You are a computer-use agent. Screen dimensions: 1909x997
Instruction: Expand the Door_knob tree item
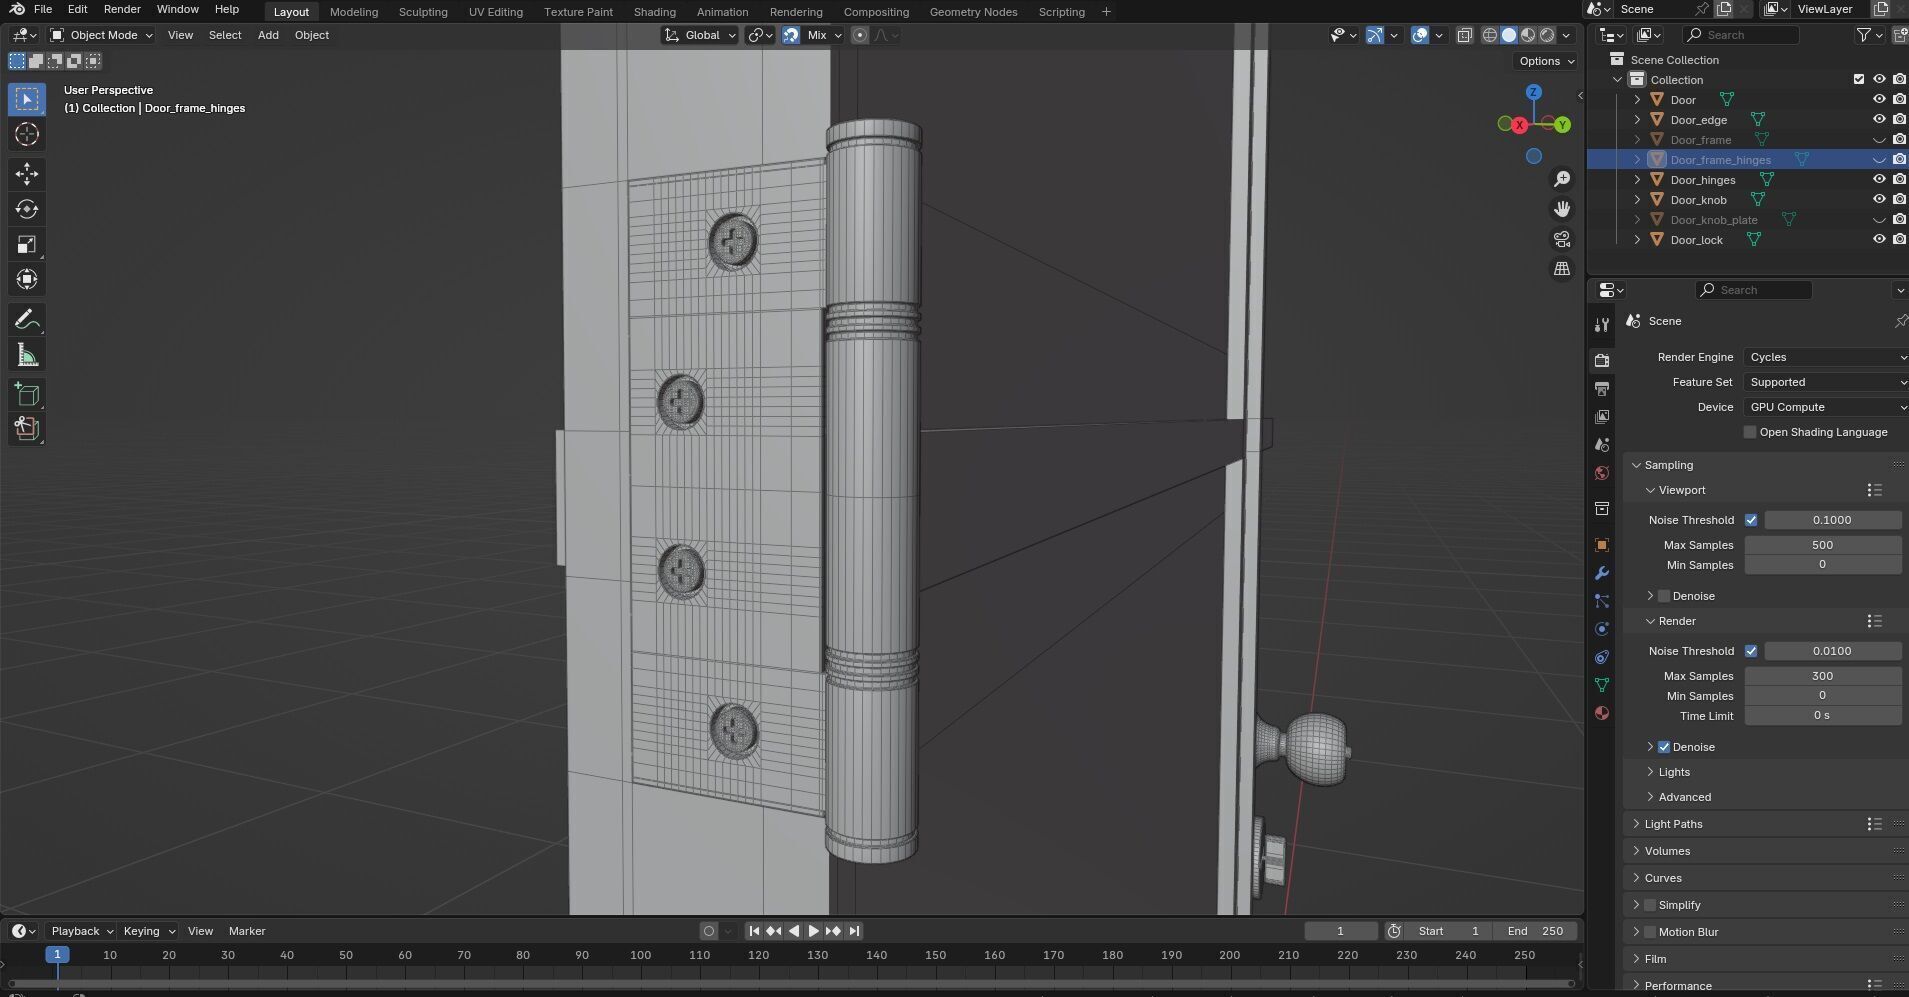click(x=1637, y=199)
